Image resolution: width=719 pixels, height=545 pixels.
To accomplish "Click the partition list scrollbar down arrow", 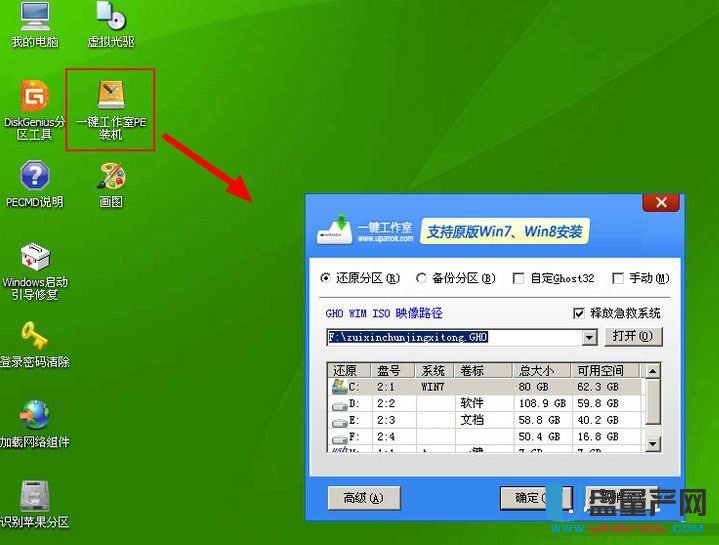I will pos(653,443).
